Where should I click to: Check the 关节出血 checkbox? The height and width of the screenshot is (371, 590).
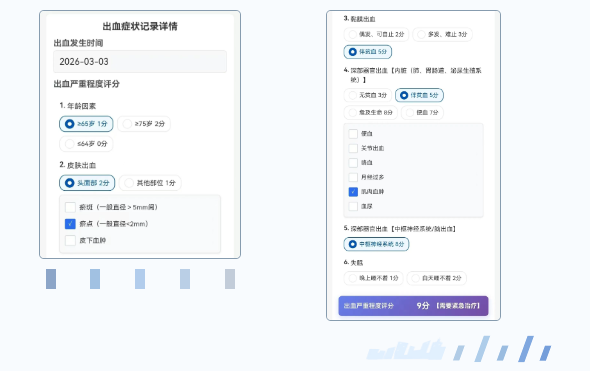pyautogui.click(x=353, y=148)
